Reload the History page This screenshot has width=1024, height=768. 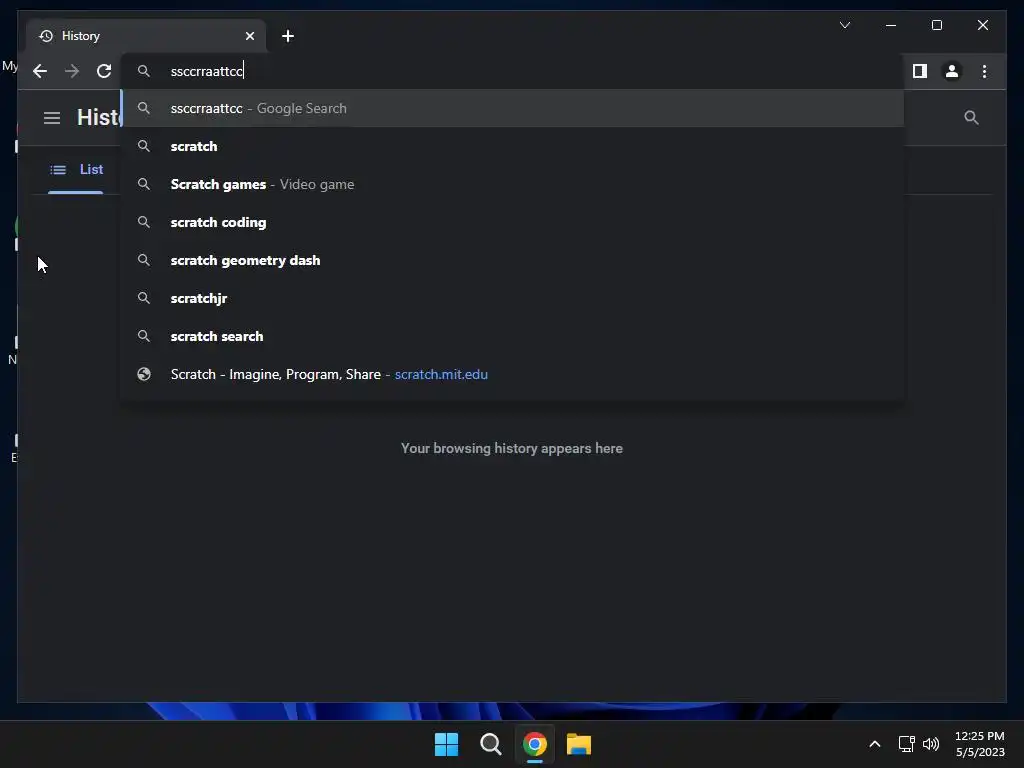[x=104, y=71]
